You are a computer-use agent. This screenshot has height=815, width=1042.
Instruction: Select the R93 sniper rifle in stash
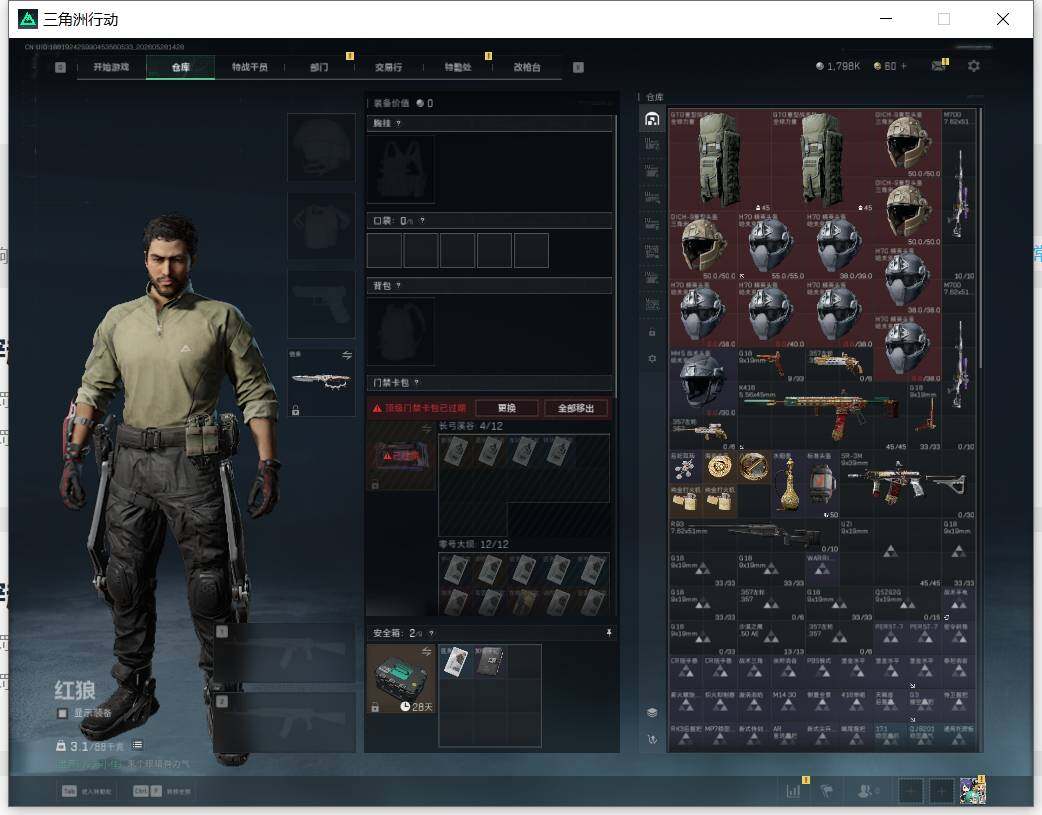click(754, 536)
